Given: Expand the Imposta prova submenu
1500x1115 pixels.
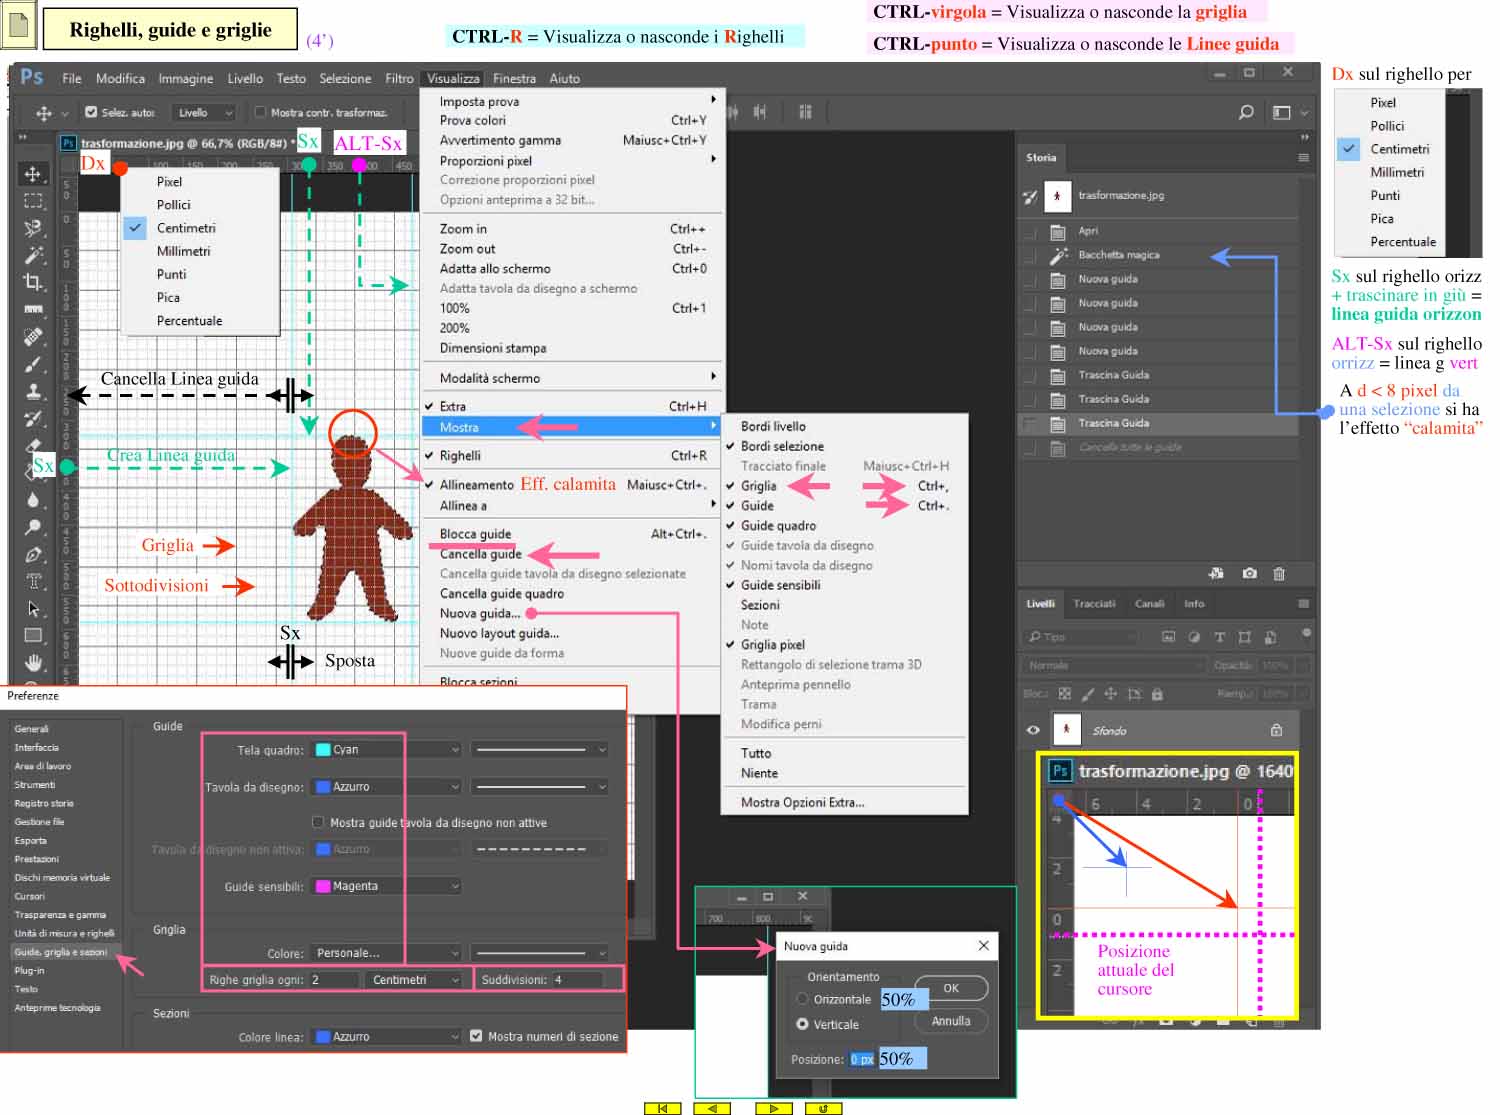Looking at the screenshot, I should tap(573, 101).
